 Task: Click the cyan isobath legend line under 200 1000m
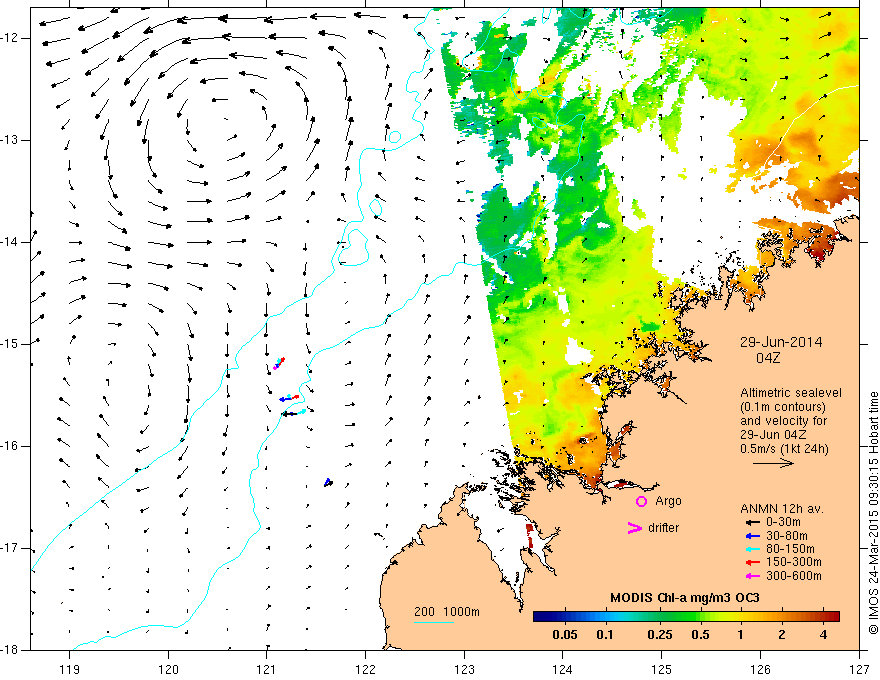(434, 622)
